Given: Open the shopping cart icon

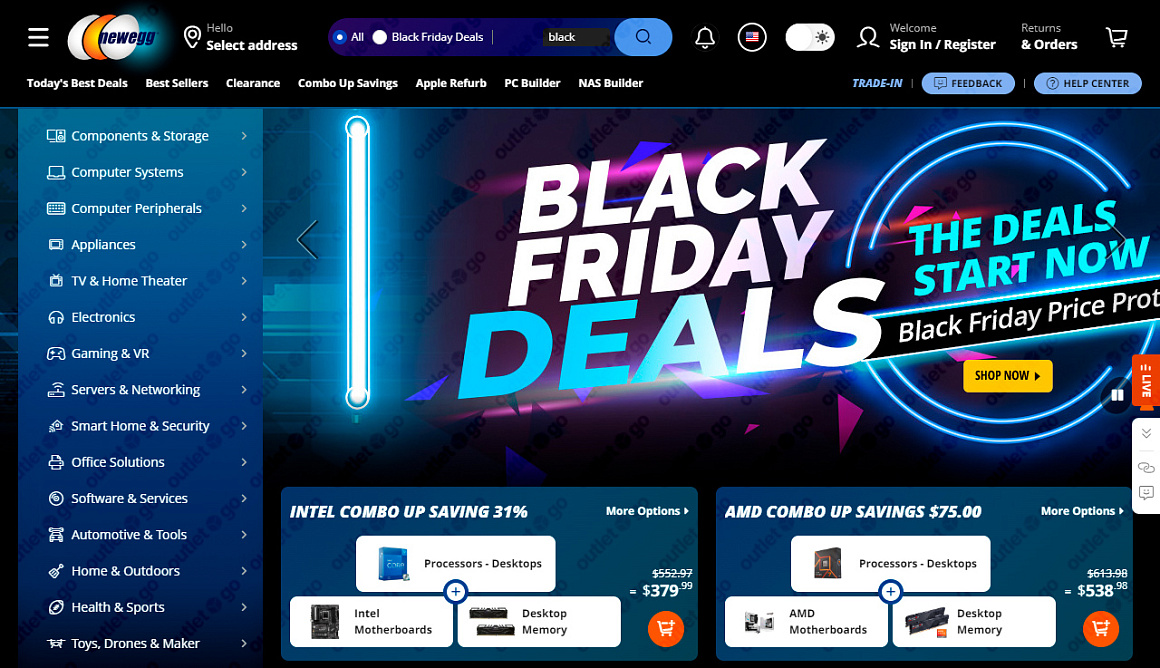Looking at the screenshot, I should (1116, 37).
